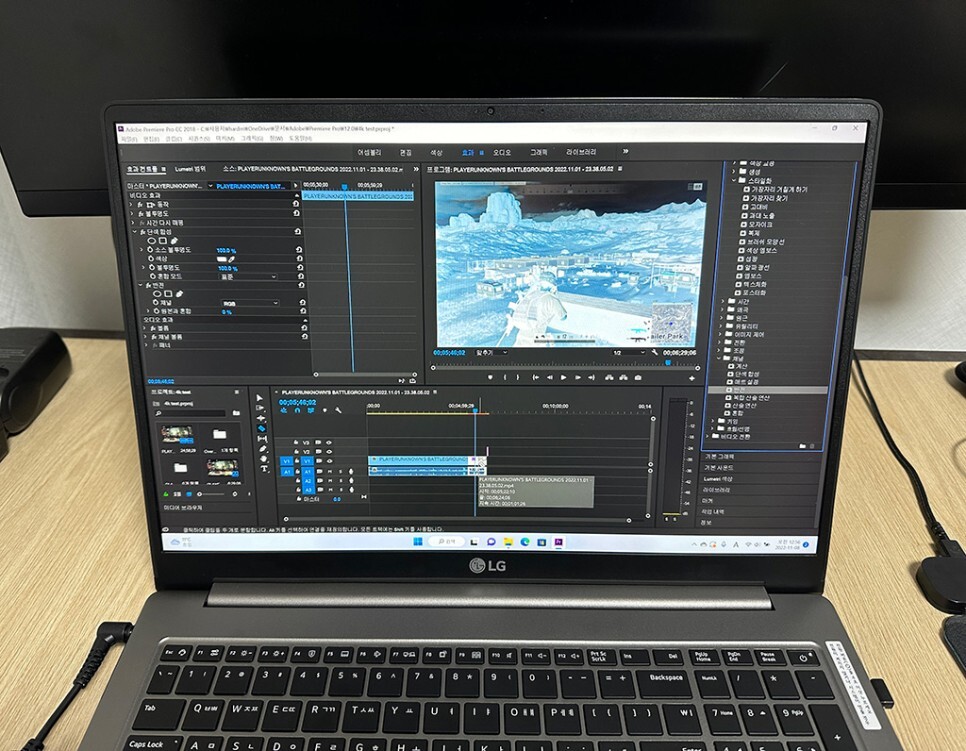Screen dimensions: 966x751
Task: Collapse the 단색 합성 effect
Action: tap(135, 232)
